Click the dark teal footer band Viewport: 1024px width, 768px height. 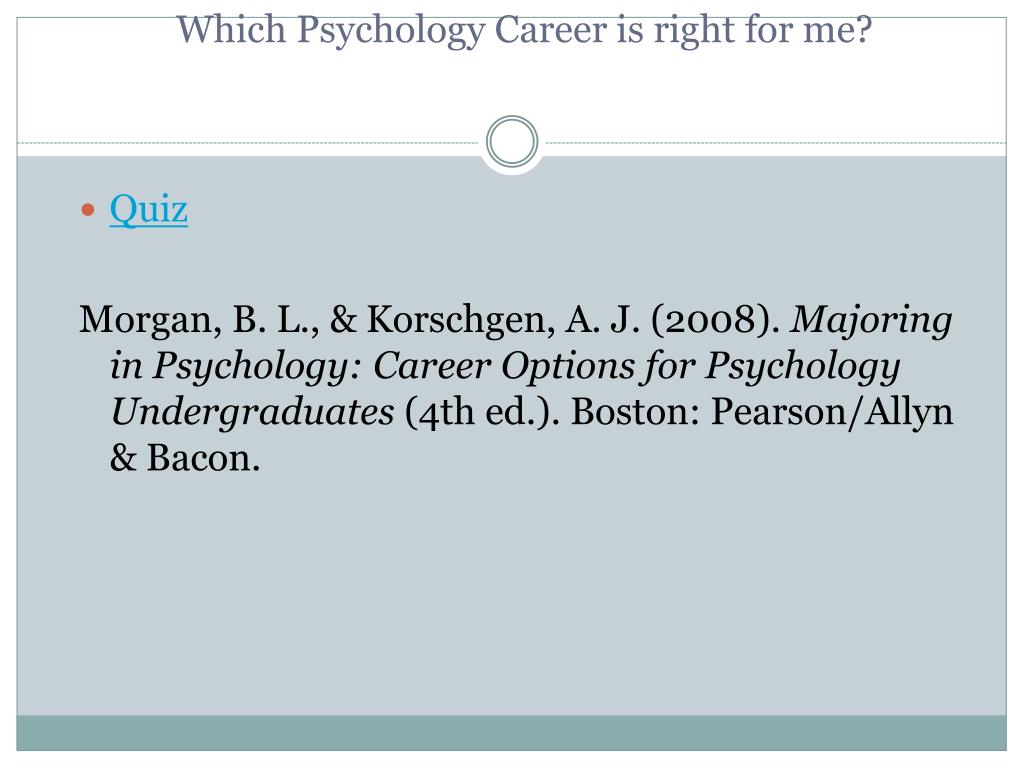click(511, 733)
